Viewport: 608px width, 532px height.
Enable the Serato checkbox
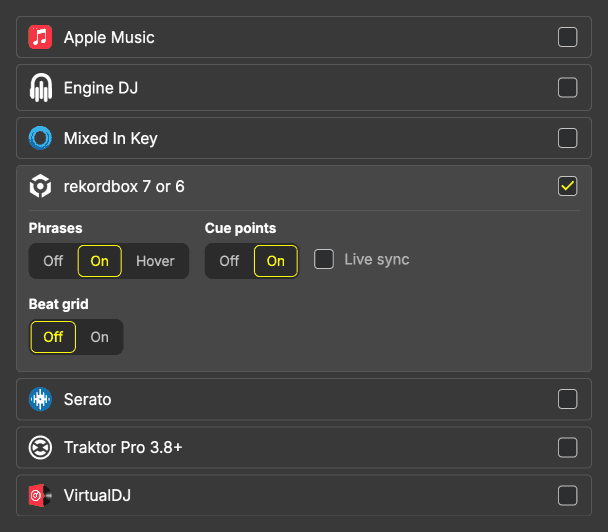[567, 399]
